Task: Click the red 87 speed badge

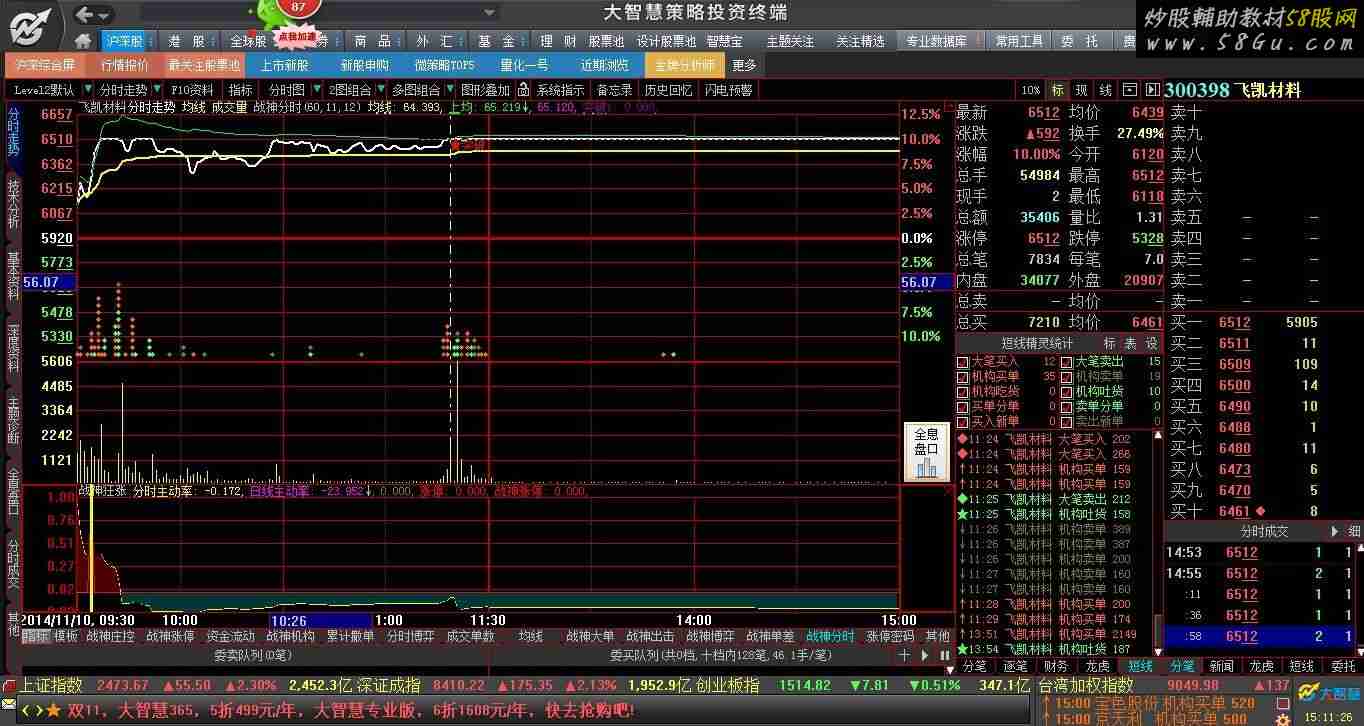Action: point(297,7)
